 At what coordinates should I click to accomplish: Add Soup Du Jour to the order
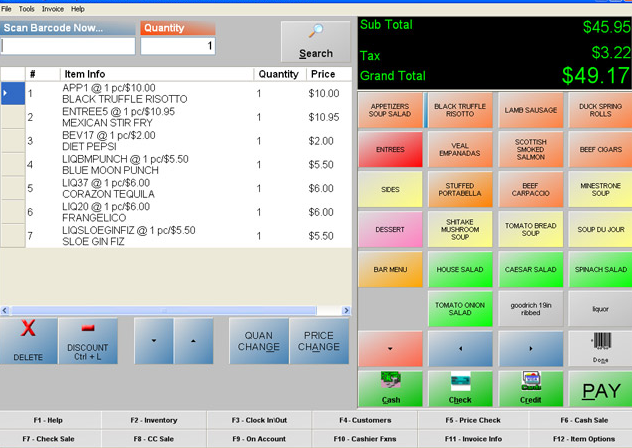pyautogui.click(x=600, y=229)
